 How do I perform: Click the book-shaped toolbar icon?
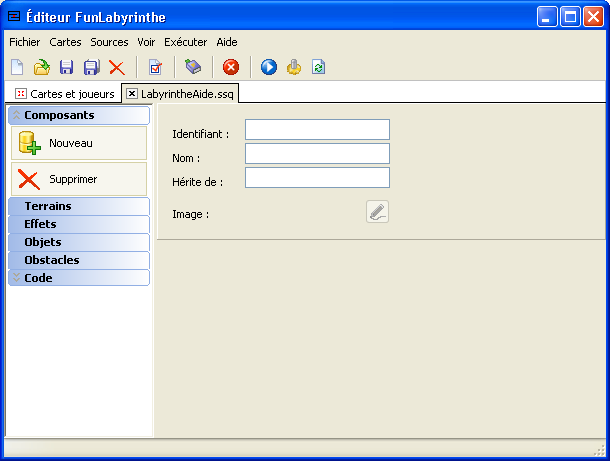tap(194, 67)
